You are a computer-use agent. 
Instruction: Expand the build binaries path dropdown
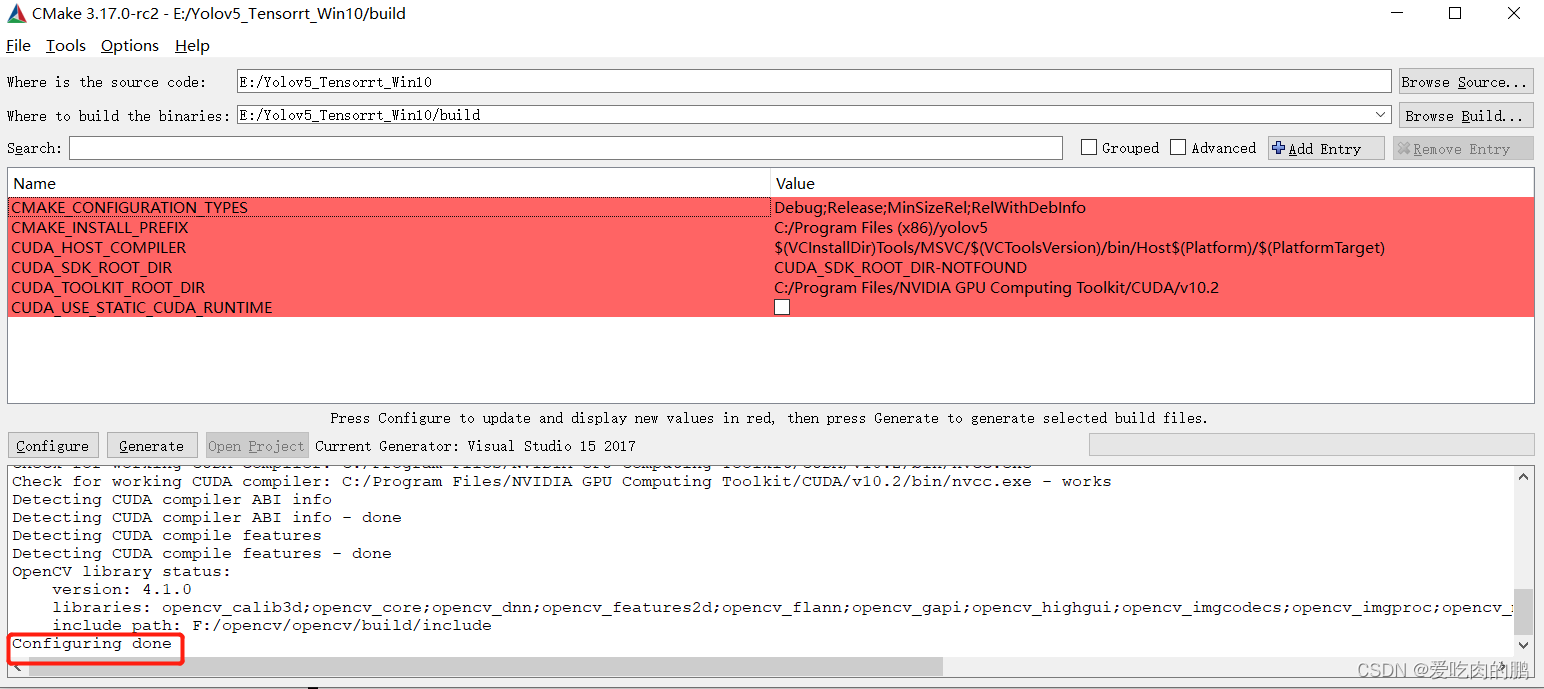tap(1381, 115)
